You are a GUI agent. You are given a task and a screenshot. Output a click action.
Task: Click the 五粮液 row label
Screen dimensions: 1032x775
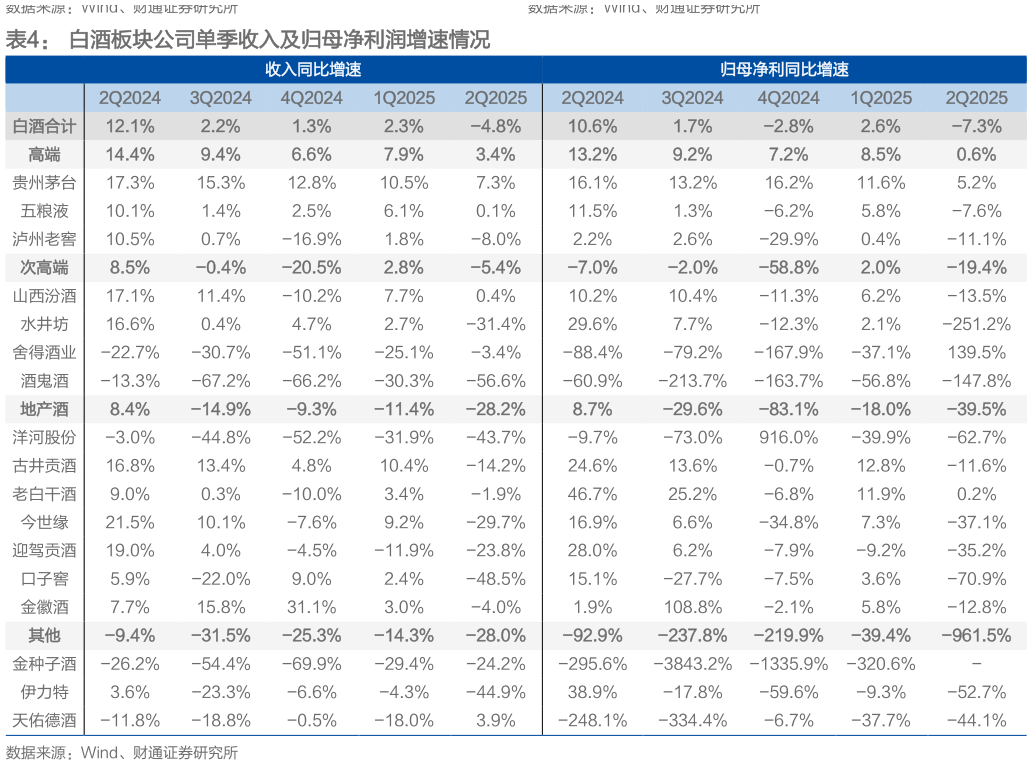[44, 211]
